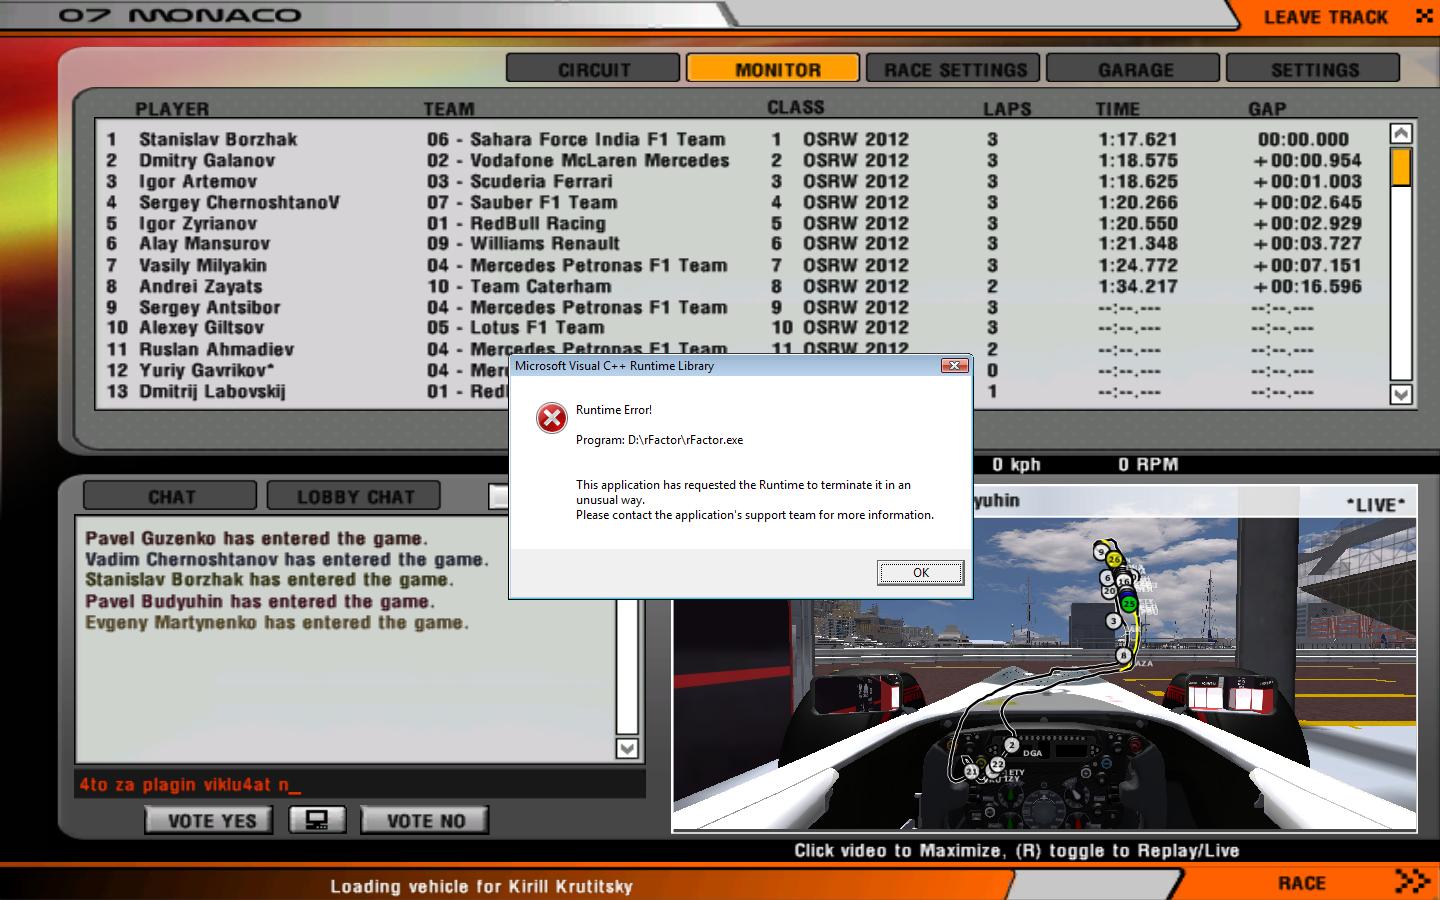This screenshot has height=900, width=1440.
Task: Select player row Yuriy Gavrikov*
Action: [306, 370]
